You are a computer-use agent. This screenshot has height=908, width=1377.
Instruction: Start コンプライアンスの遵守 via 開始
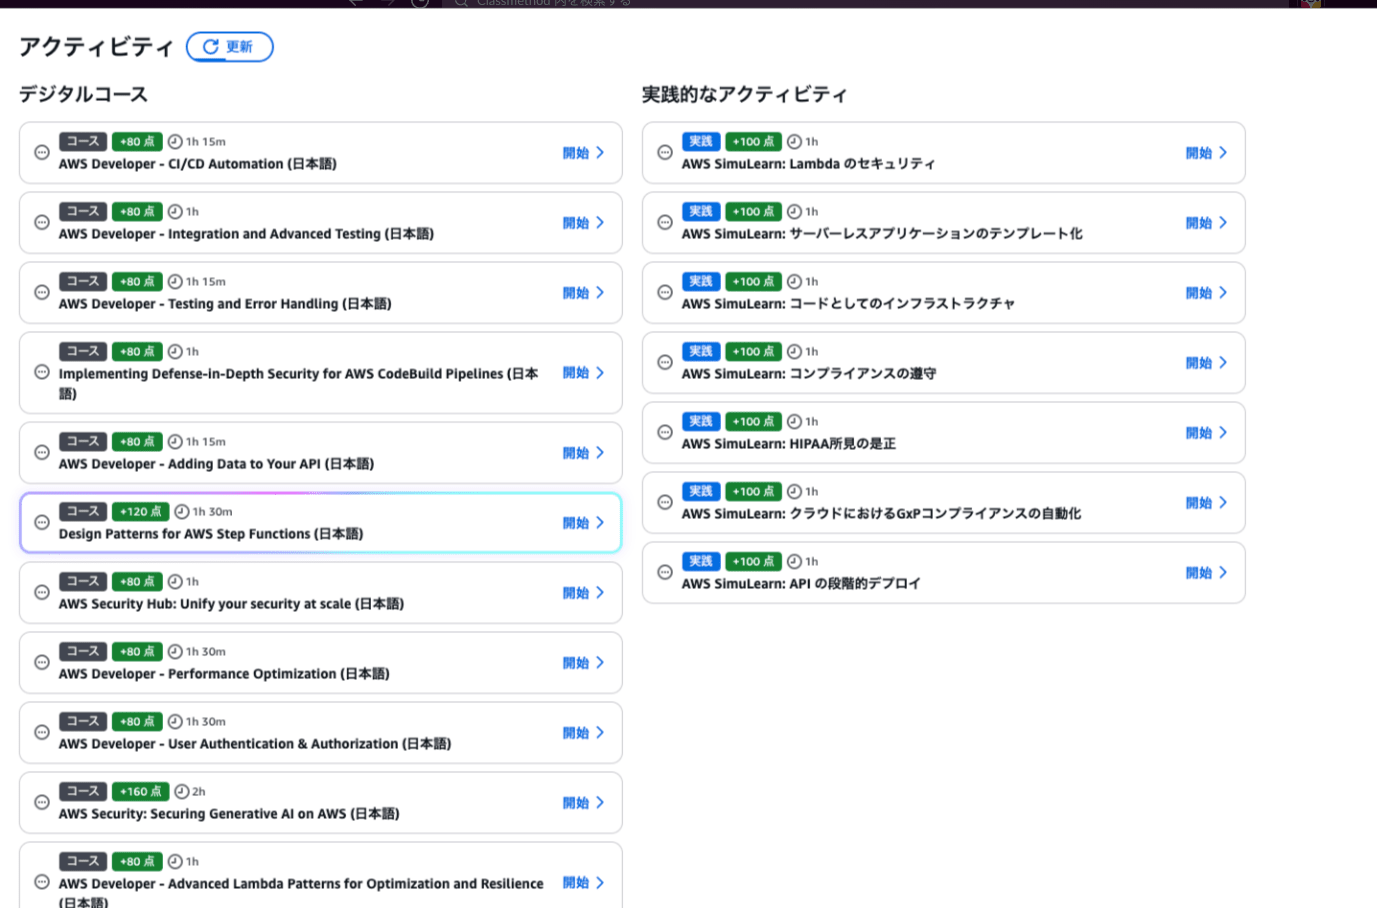pos(1207,363)
